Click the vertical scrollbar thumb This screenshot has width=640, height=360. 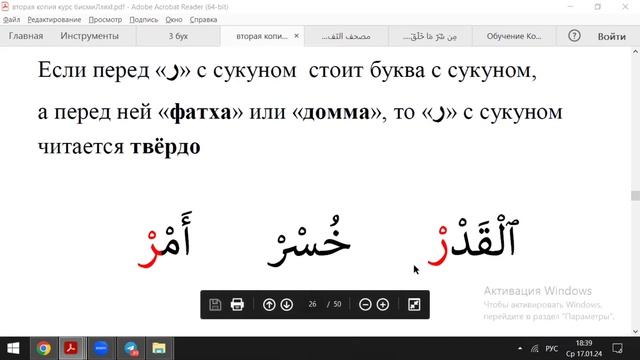636,196
